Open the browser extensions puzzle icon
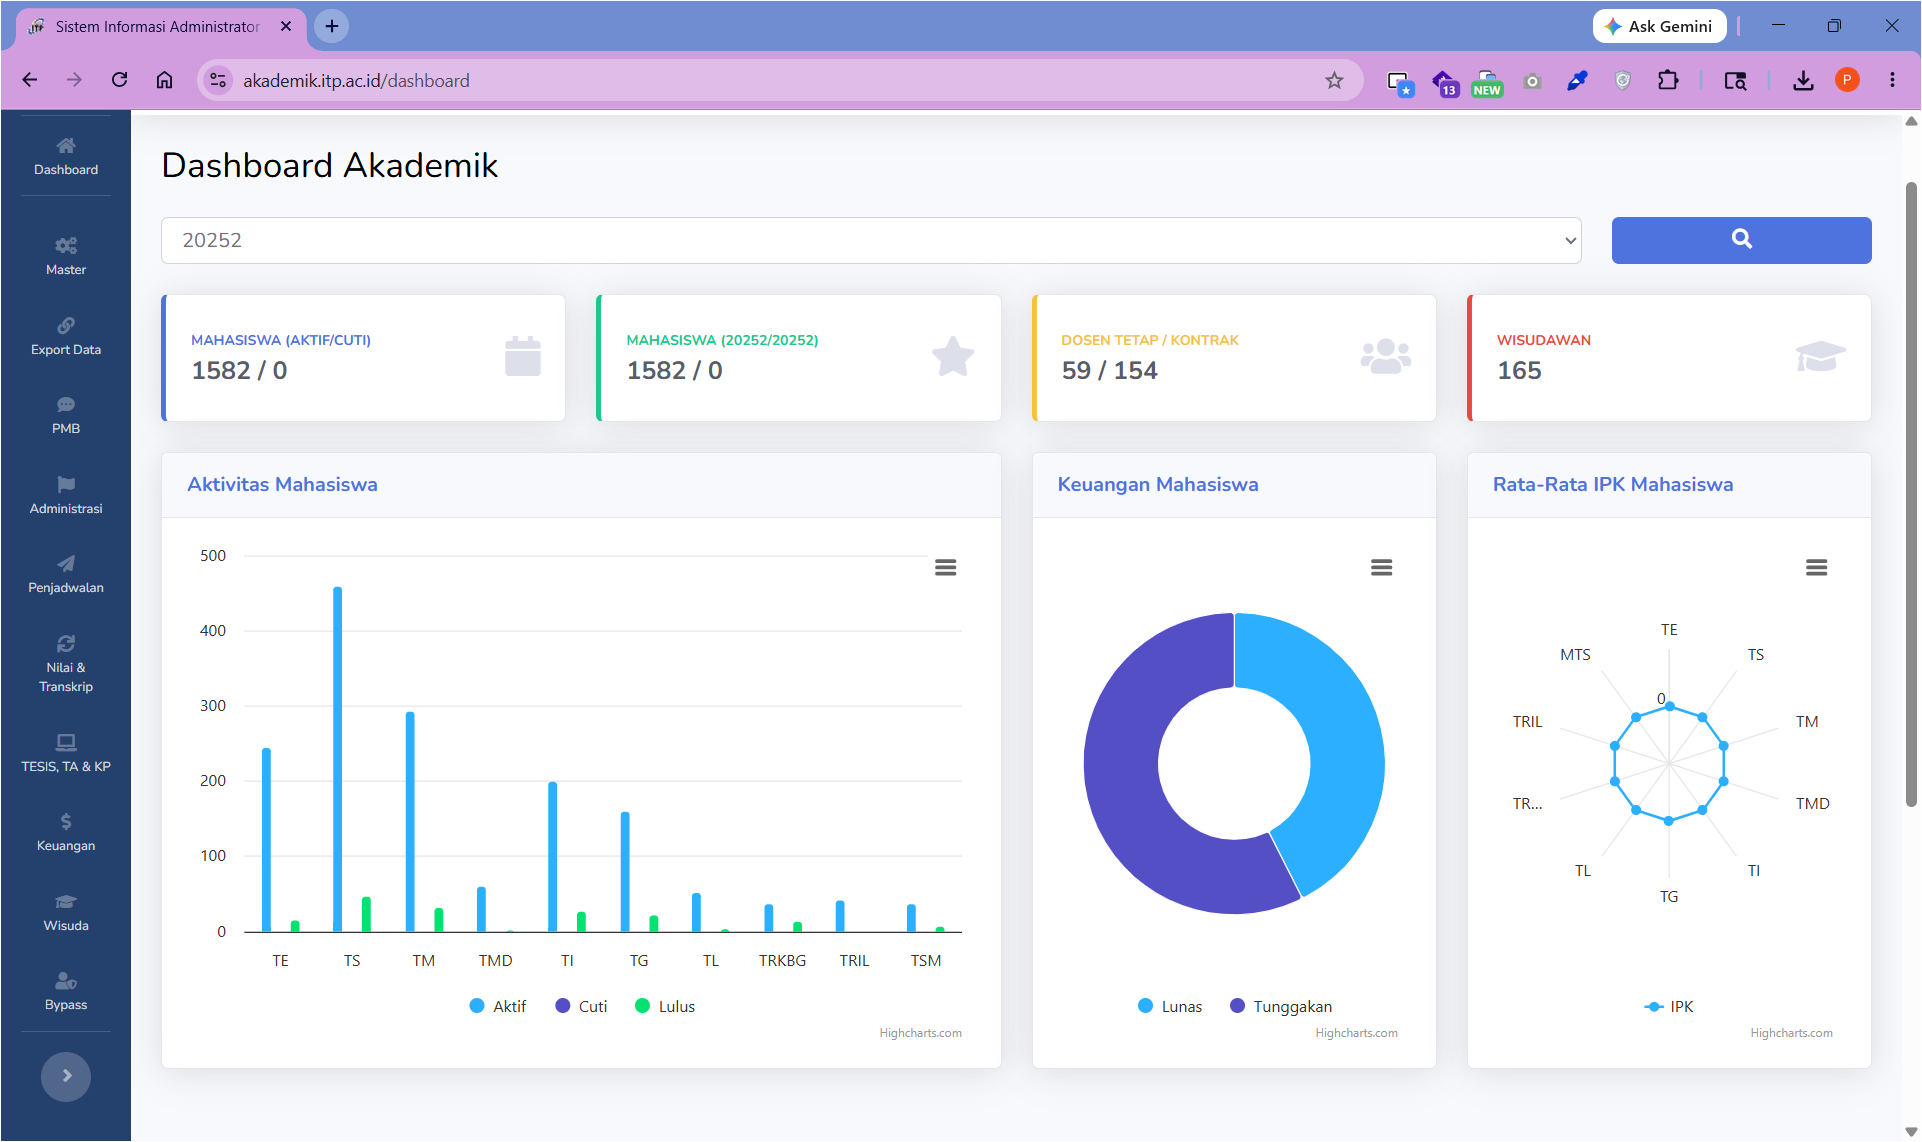 [x=1668, y=80]
